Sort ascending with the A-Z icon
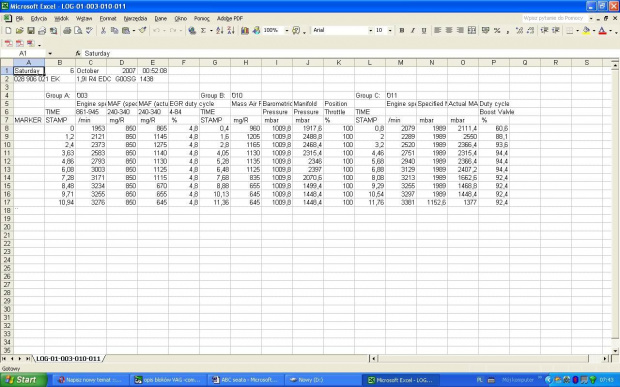The image size is (620, 387). pos(220,30)
